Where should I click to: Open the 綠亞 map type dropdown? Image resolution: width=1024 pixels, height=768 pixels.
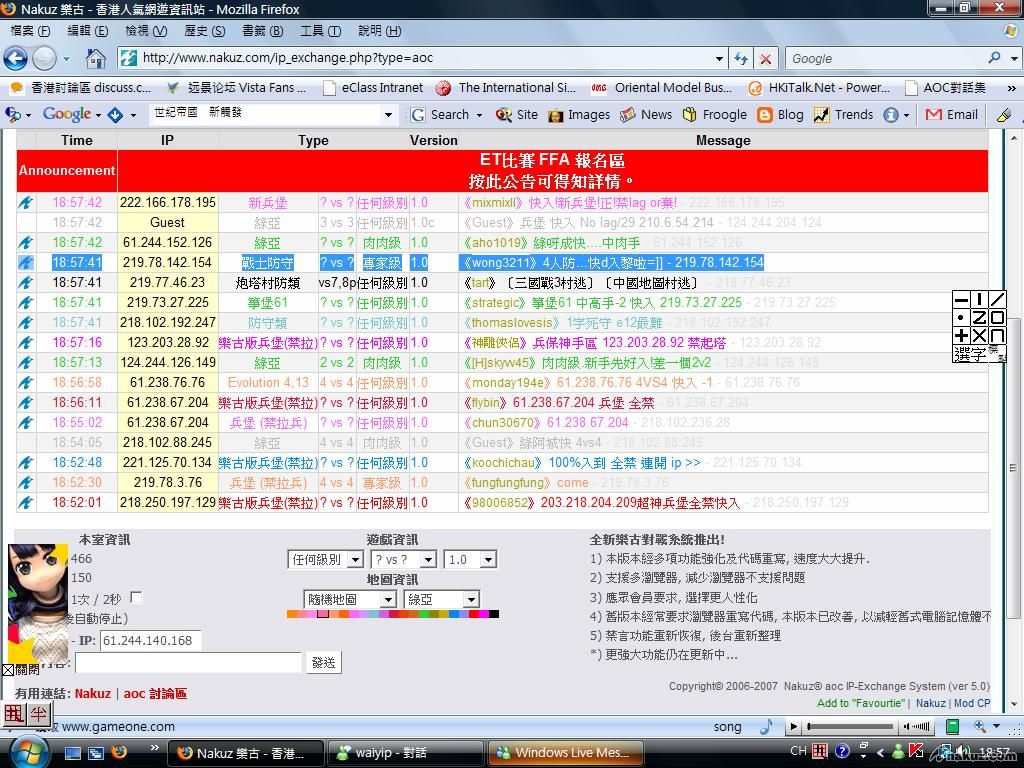pos(441,600)
